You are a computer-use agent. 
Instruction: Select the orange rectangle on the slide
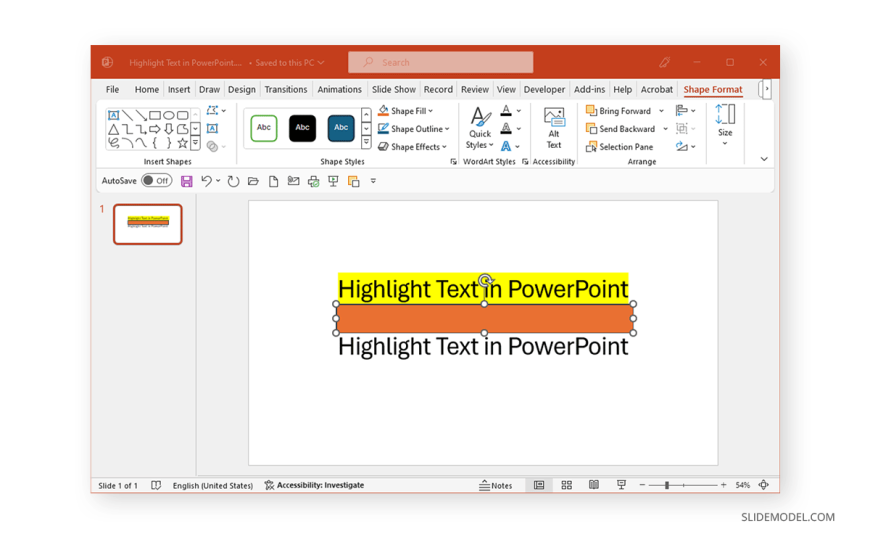[484, 319]
